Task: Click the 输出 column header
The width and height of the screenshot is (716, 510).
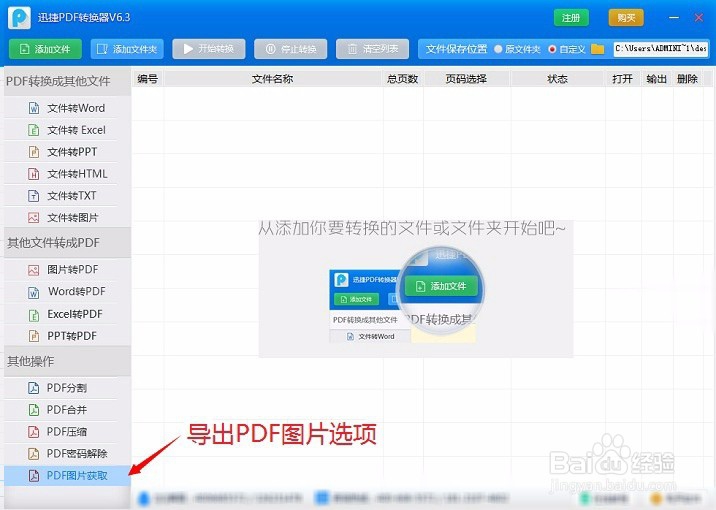Action: pos(657,79)
